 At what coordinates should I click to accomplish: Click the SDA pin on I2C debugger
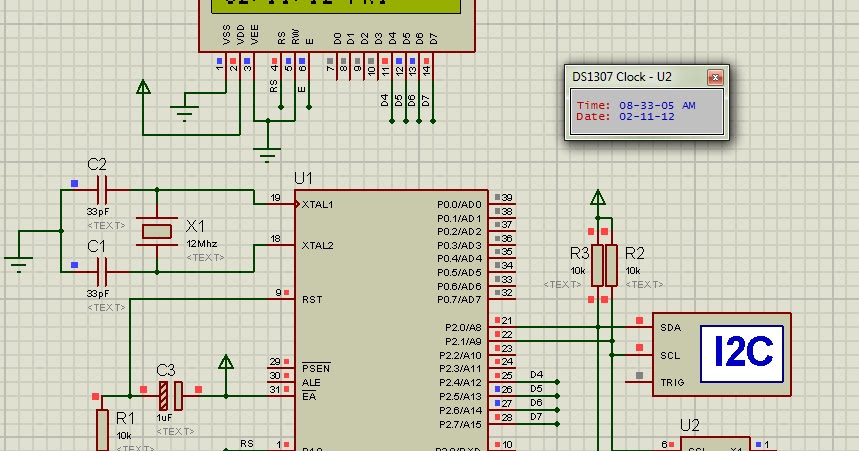pyautogui.click(x=671, y=328)
